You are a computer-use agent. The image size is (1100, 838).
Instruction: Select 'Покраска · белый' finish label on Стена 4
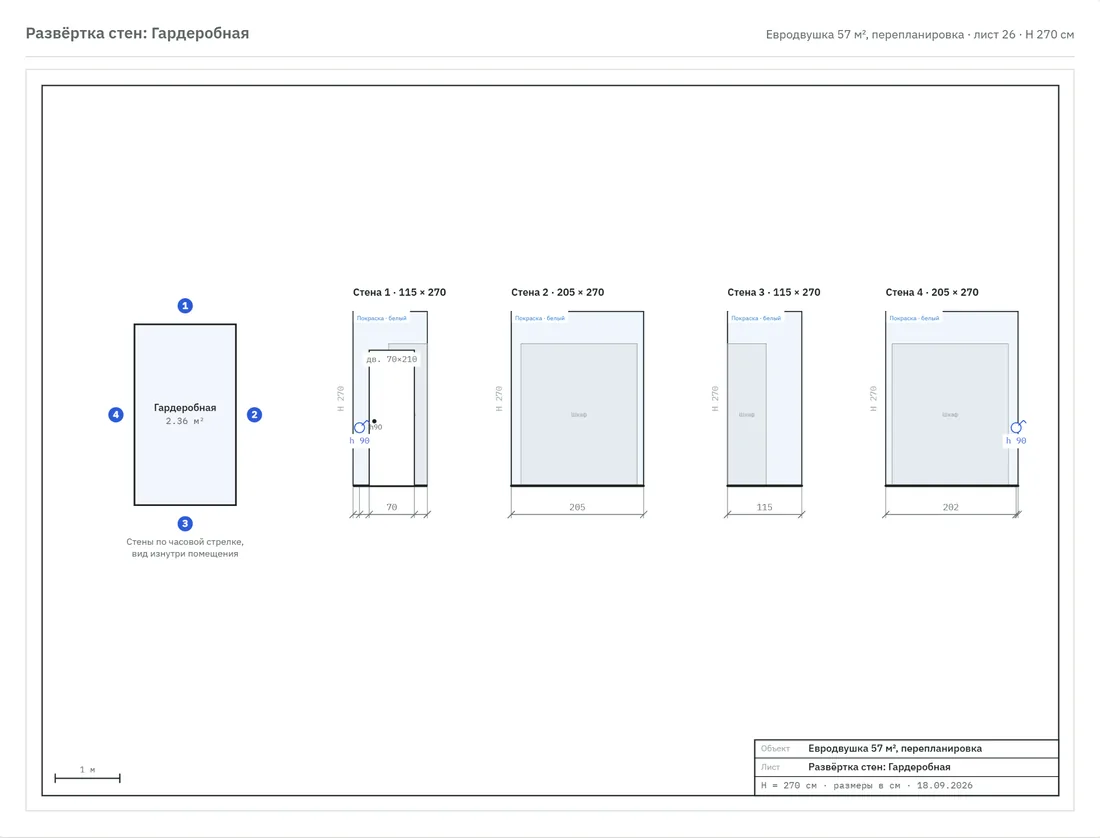[914, 318]
